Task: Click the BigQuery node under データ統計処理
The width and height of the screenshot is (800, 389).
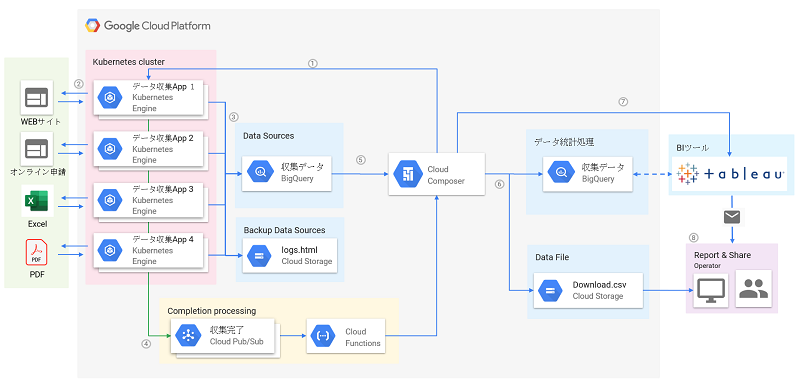Action: coord(587,174)
